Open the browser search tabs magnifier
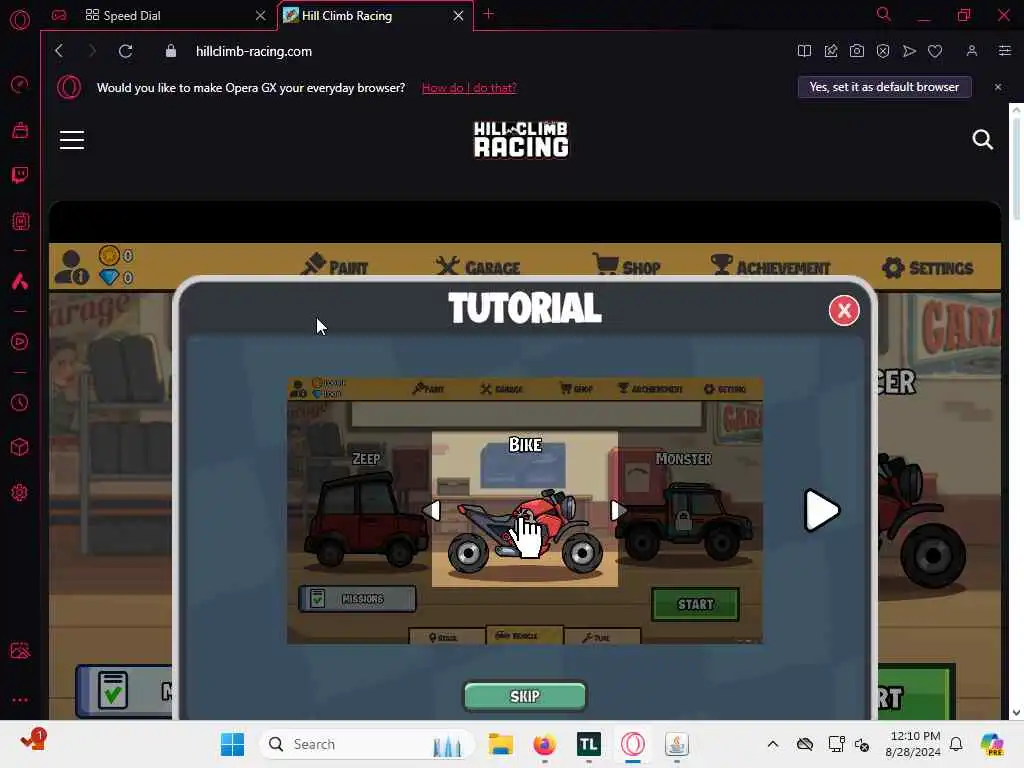 click(883, 14)
